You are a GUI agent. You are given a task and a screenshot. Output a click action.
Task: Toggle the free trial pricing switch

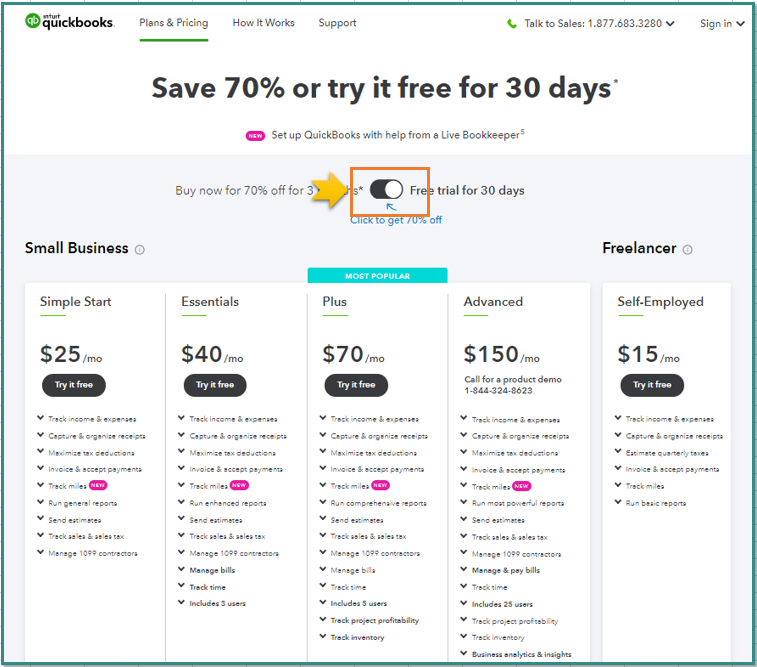(386, 190)
